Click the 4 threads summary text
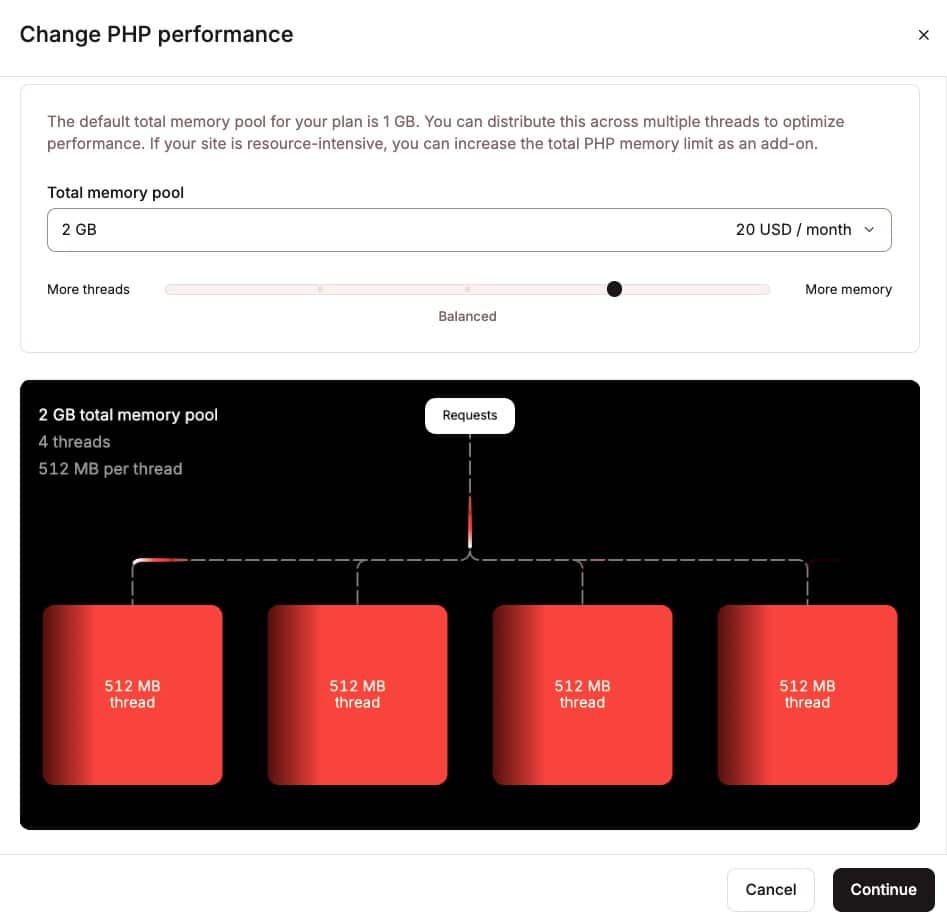This screenshot has width=947, height=921. (74, 441)
